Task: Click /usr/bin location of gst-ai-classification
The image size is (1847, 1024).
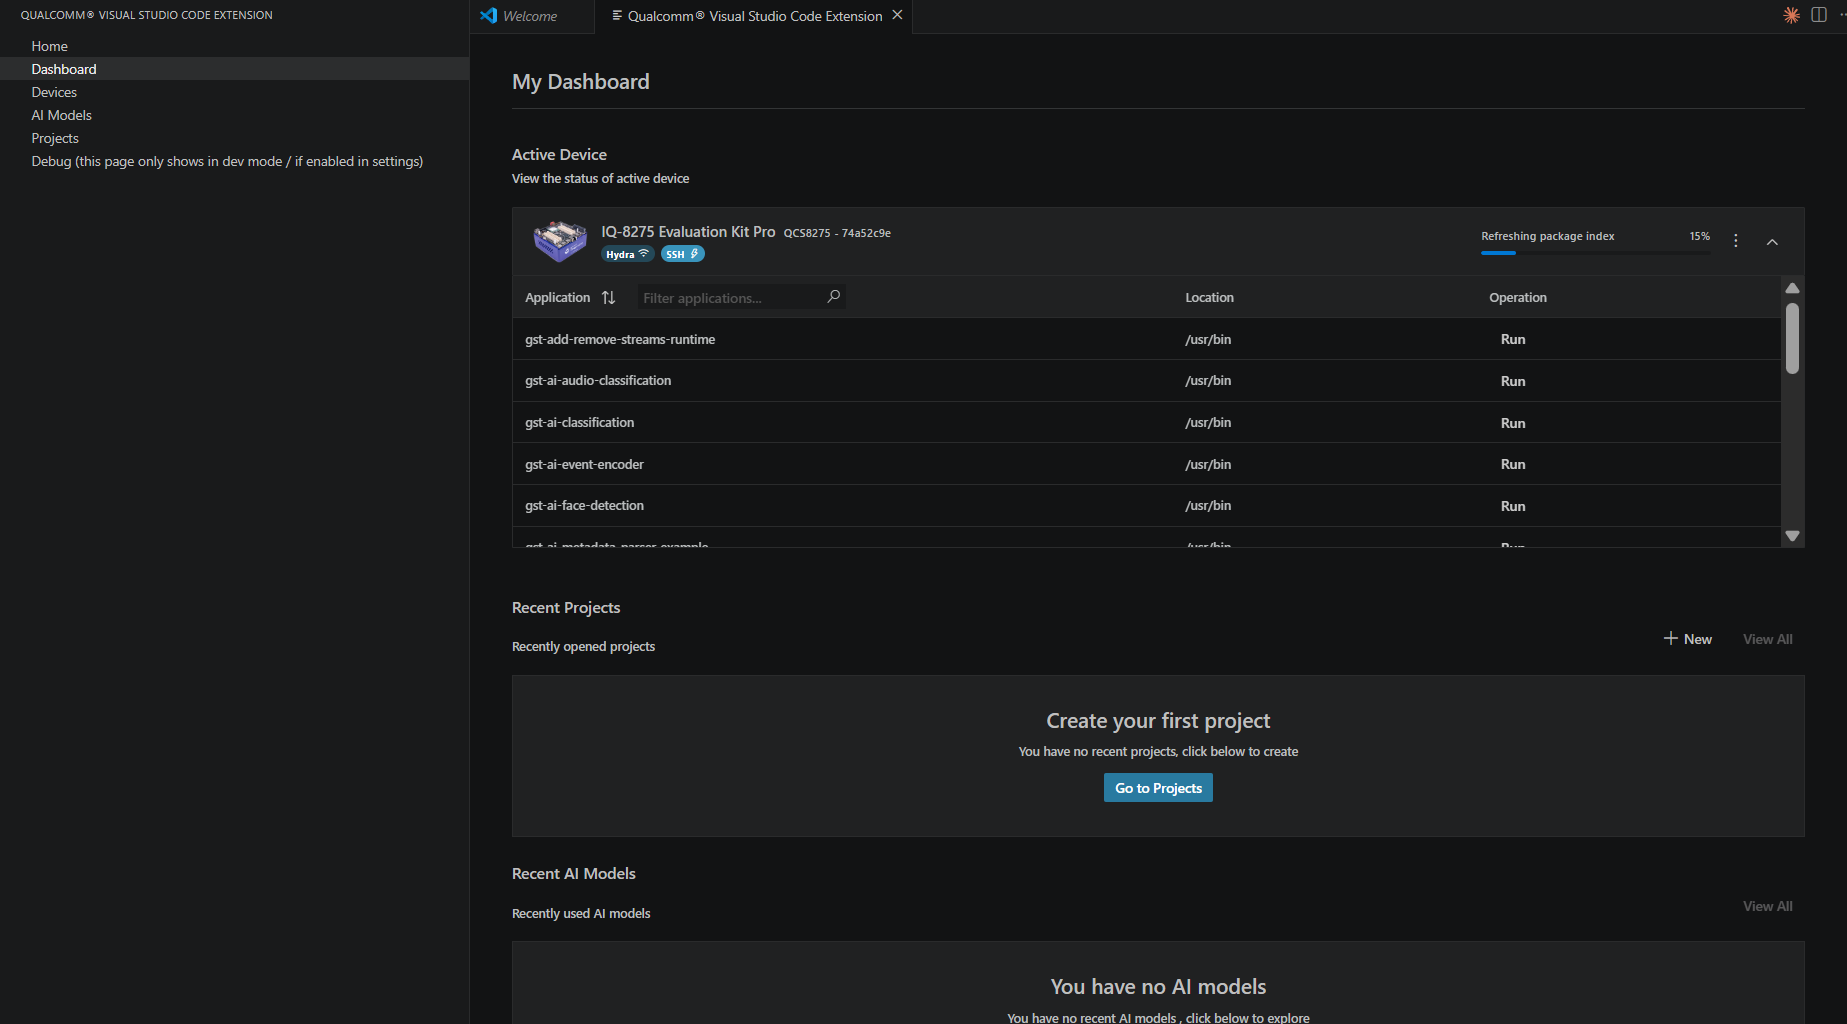Action: point(1208,423)
